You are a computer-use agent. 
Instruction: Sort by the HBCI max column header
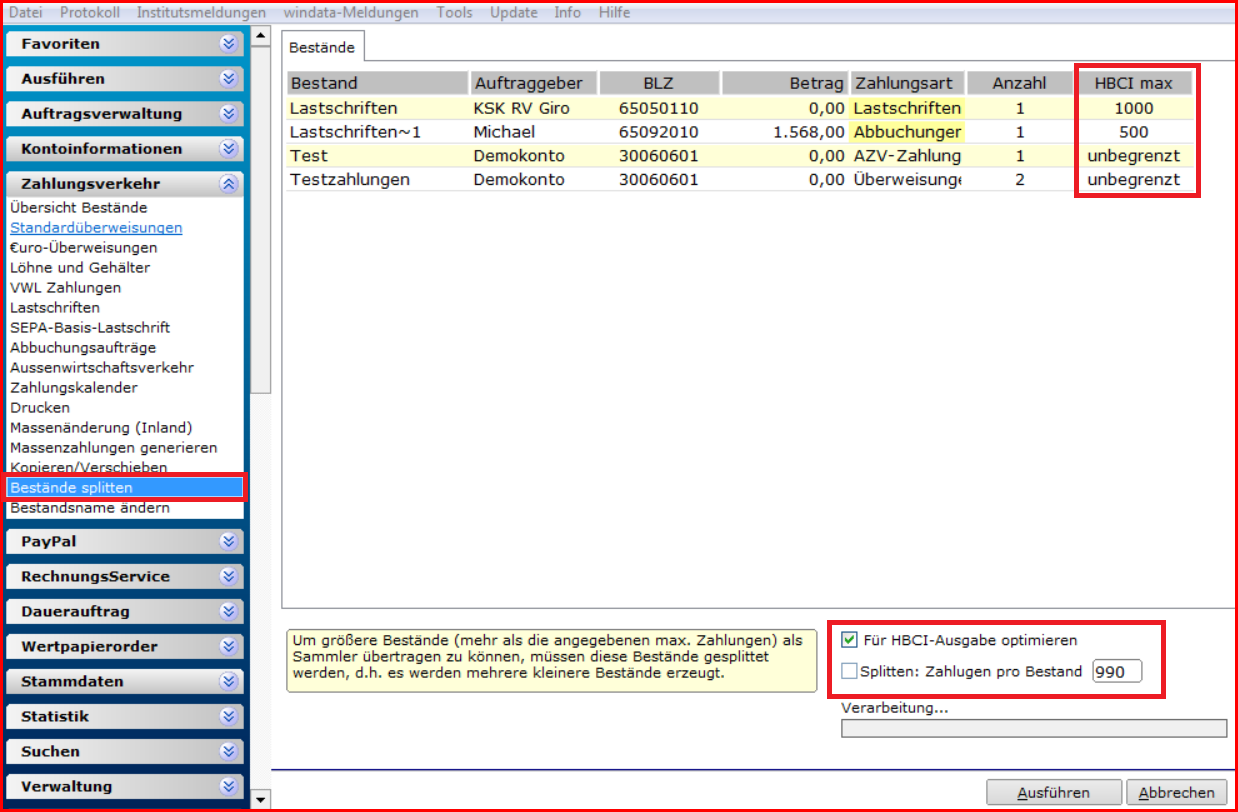pyautogui.click(x=1135, y=83)
